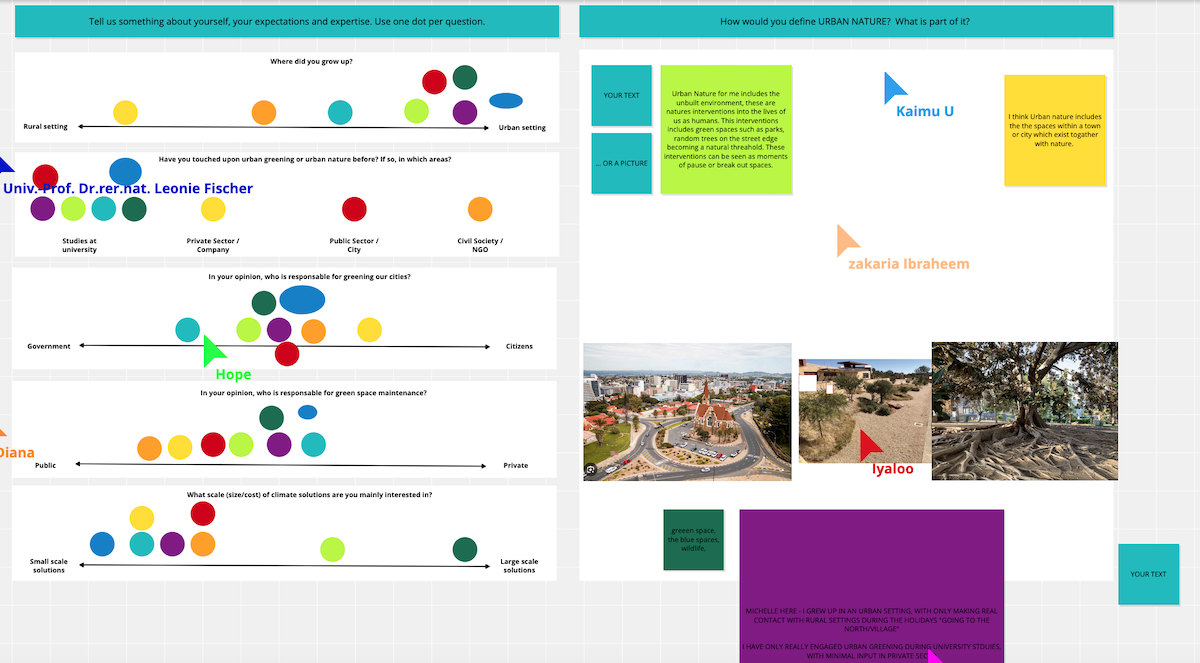This screenshot has width=1200, height=663.
Task: Select orange dot in climate solutions scale row
Action: pyautogui.click(x=203, y=544)
